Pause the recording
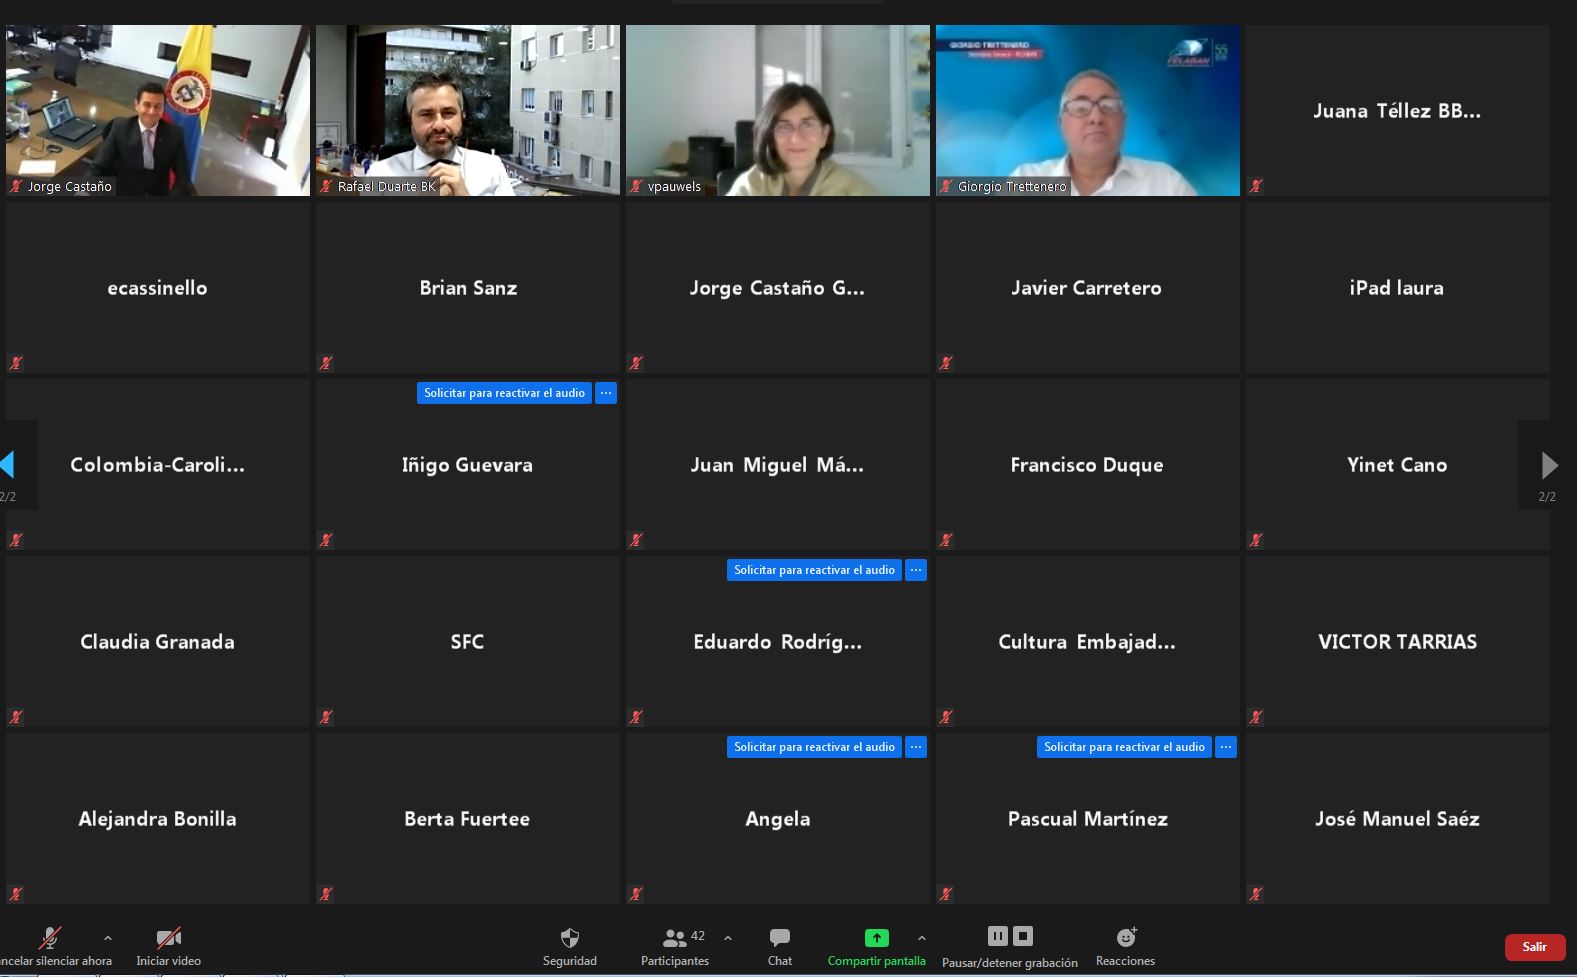 tap(997, 936)
